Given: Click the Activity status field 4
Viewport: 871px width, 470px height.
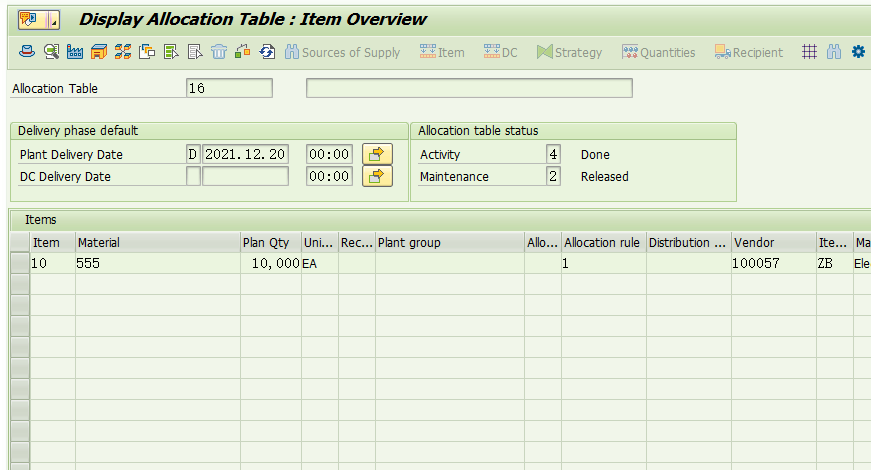Looking at the screenshot, I should tap(553, 154).
